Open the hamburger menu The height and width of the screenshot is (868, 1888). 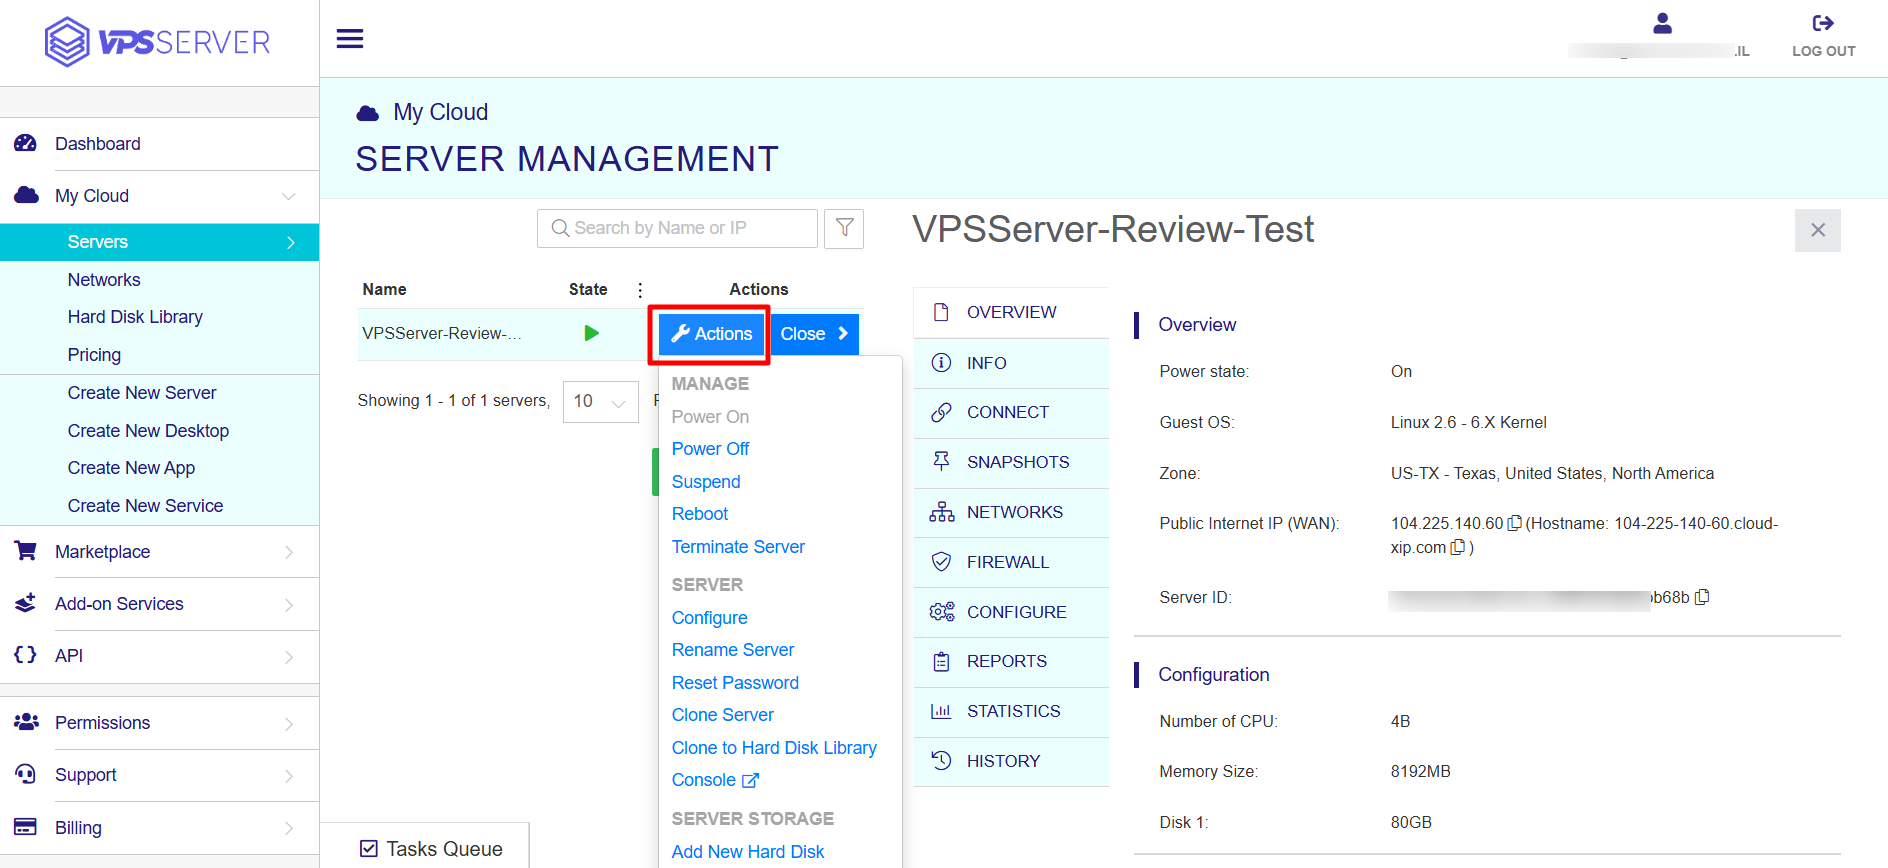(350, 39)
